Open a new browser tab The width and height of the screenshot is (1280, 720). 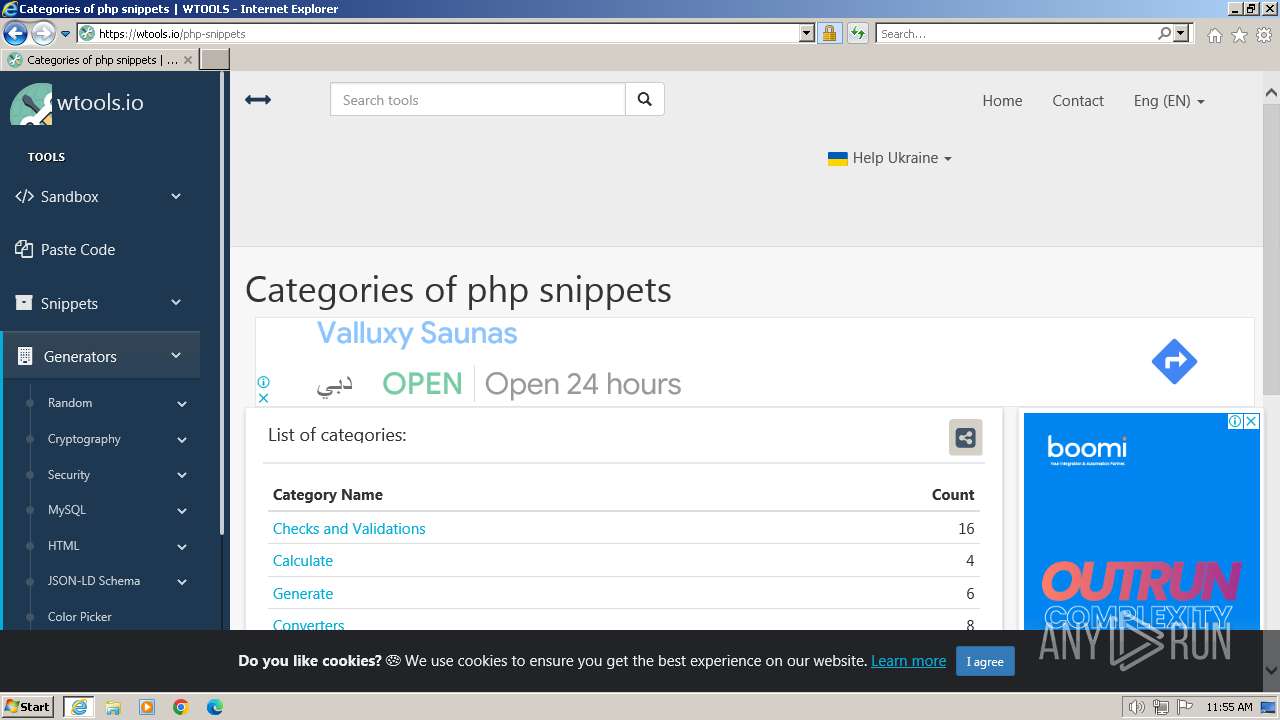point(215,60)
